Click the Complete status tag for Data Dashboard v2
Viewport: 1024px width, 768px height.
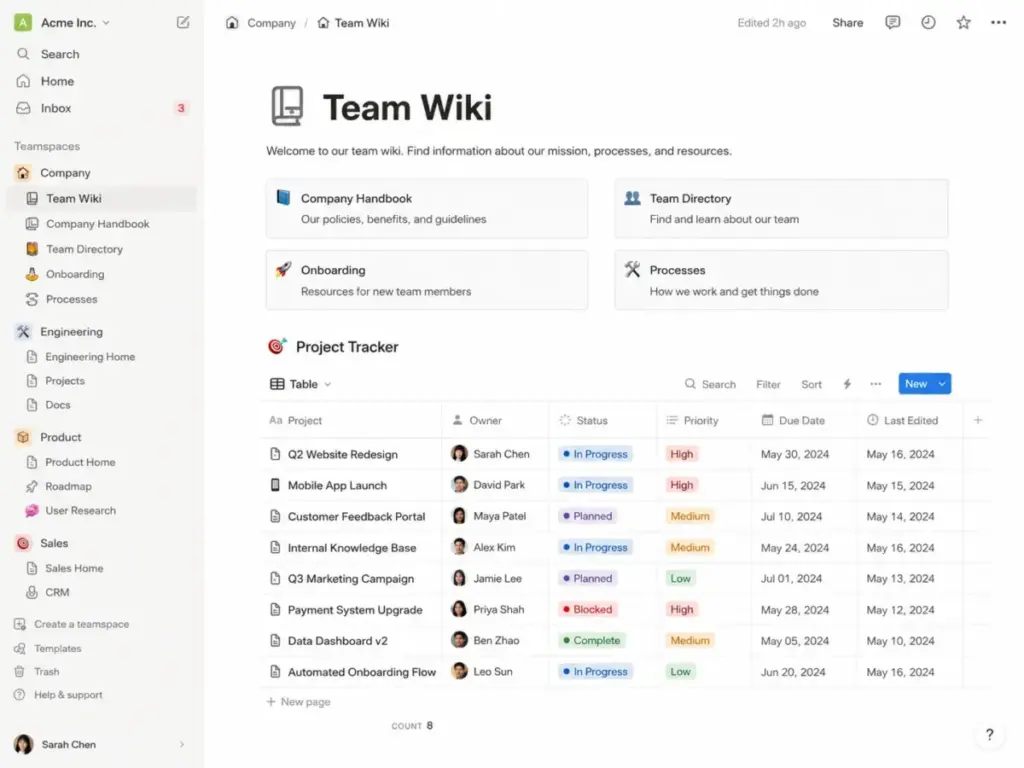592,641
